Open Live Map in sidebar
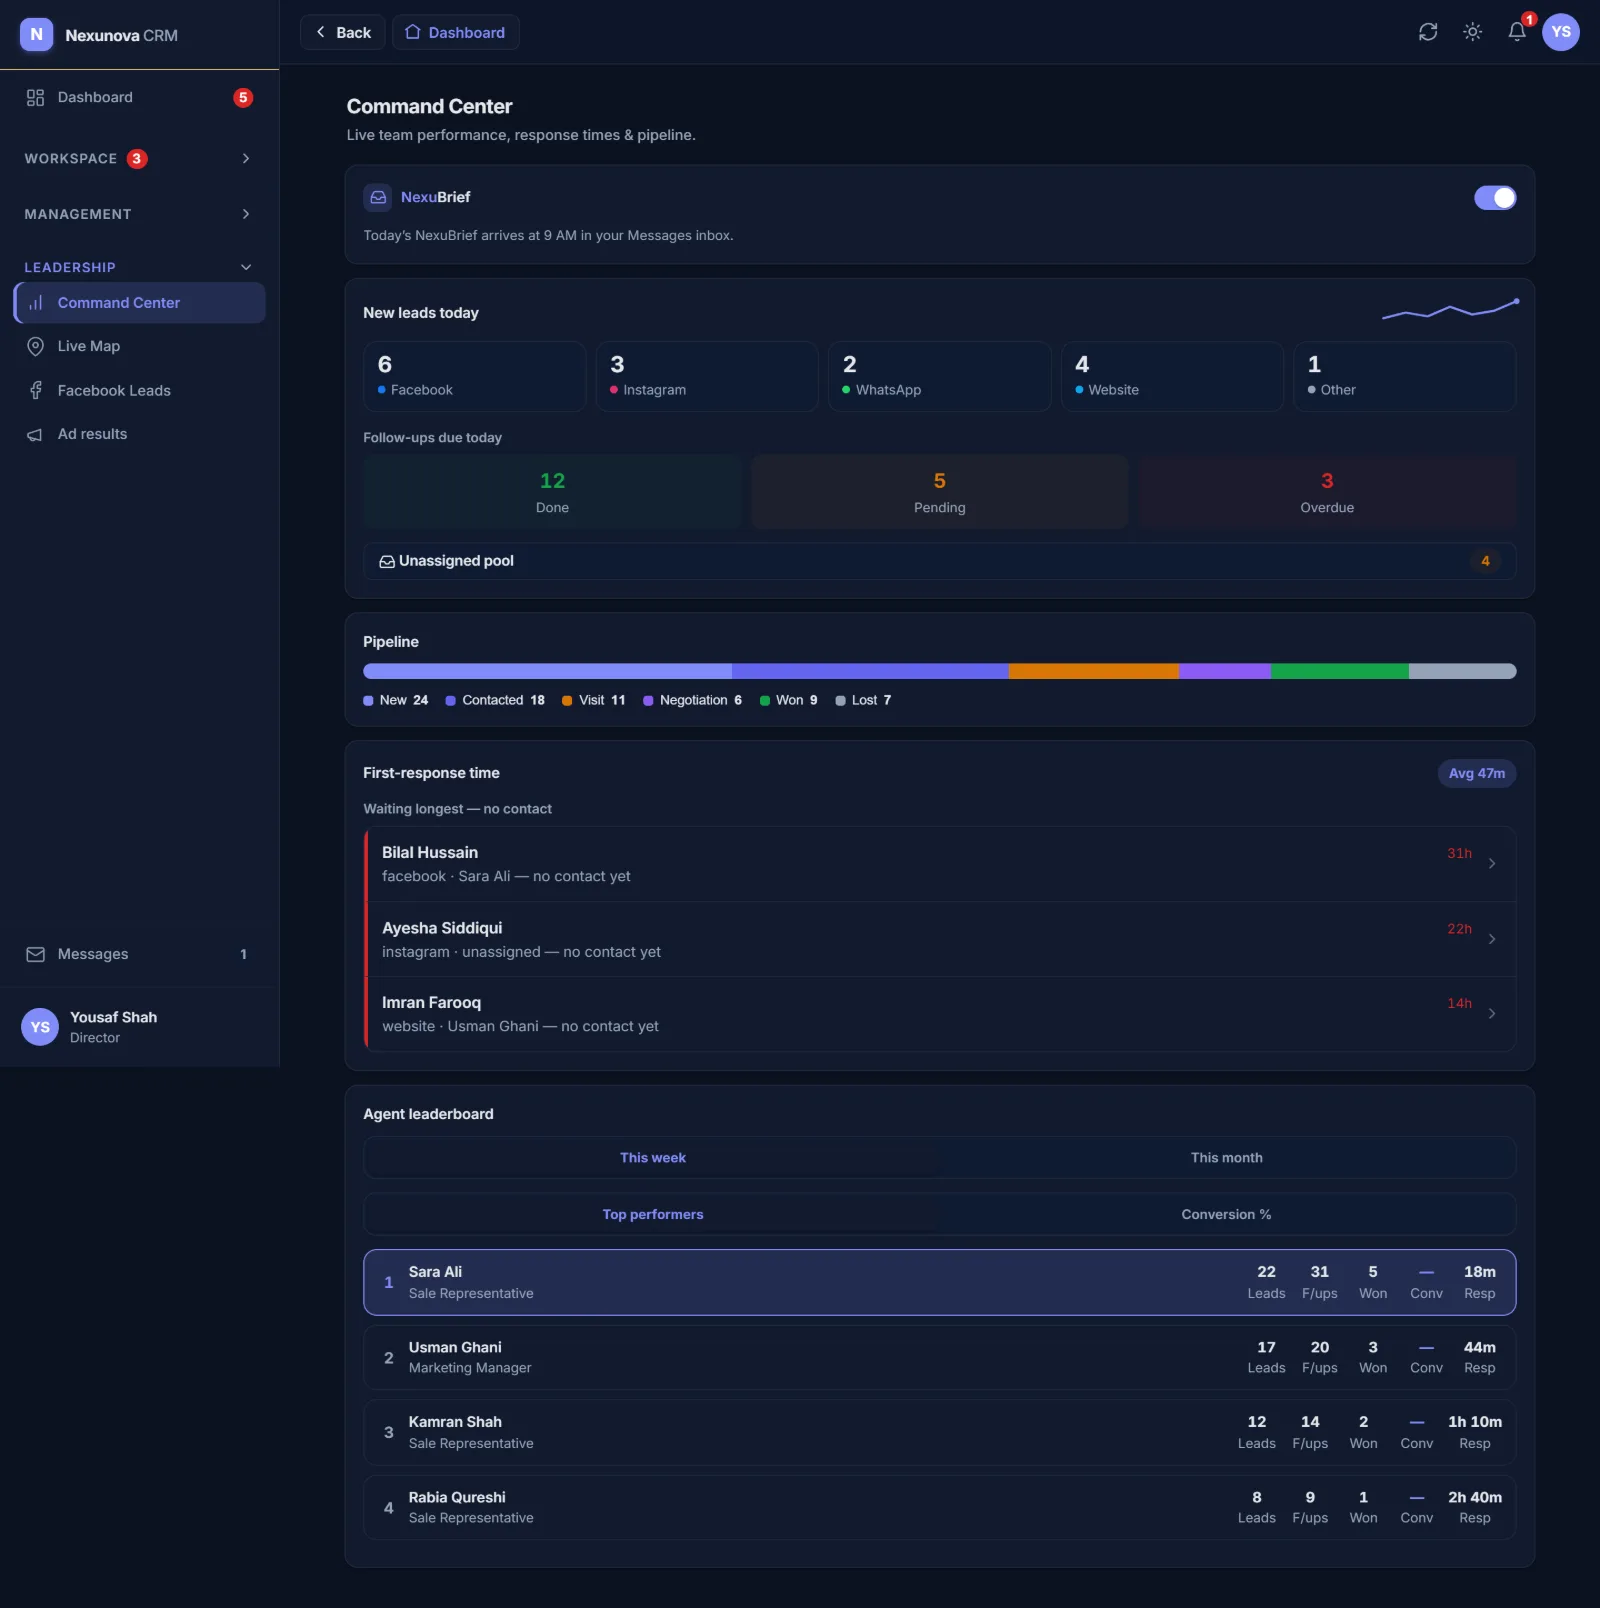 pyautogui.click(x=139, y=346)
